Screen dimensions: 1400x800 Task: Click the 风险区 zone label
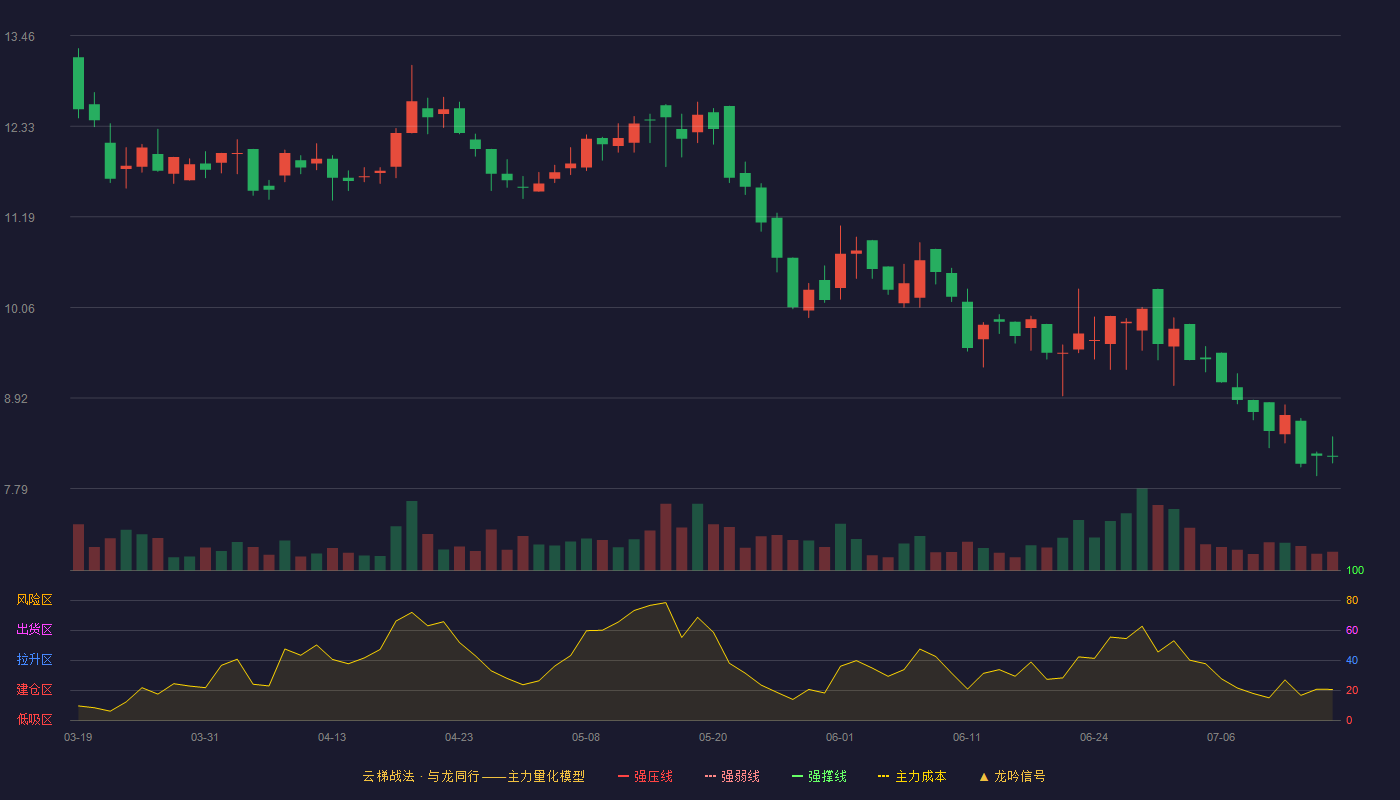point(34,600)
